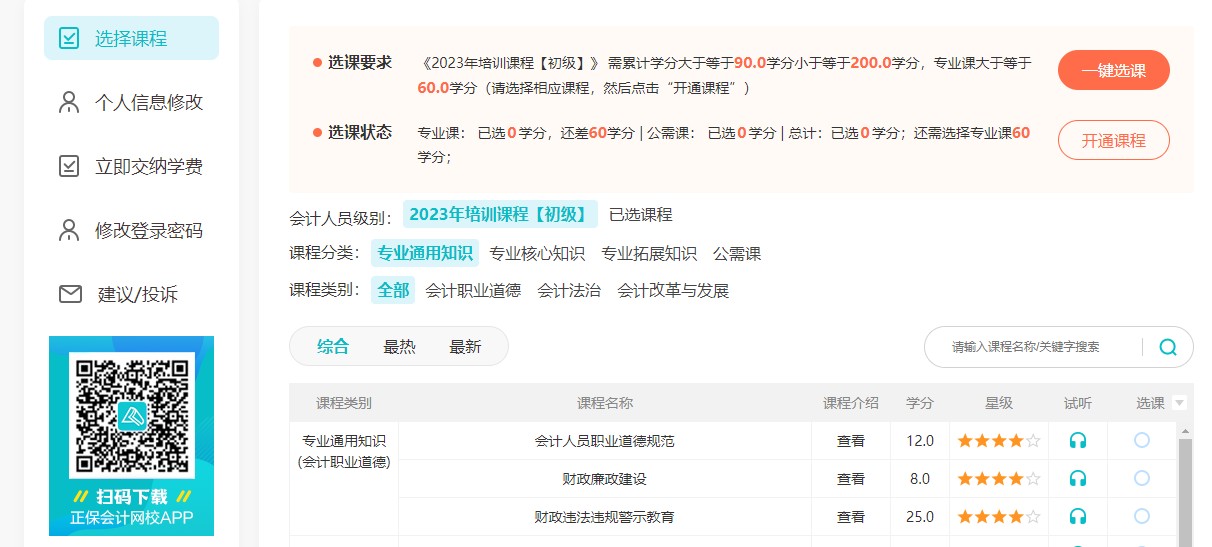
Task: Select the 财政廉政建设 course radio button
Action: [x=1142, y=479]
